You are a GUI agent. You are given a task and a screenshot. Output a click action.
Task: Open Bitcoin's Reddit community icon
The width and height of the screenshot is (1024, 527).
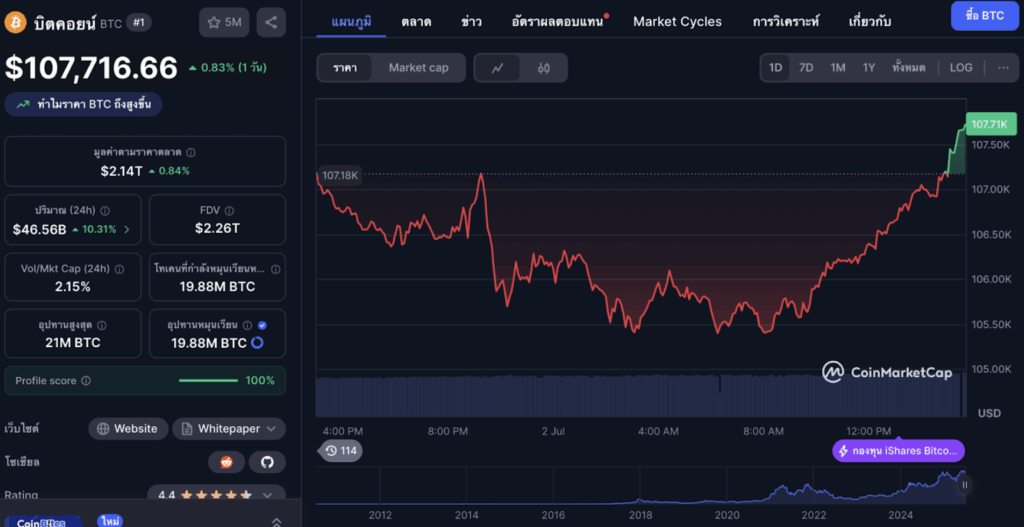226,462
